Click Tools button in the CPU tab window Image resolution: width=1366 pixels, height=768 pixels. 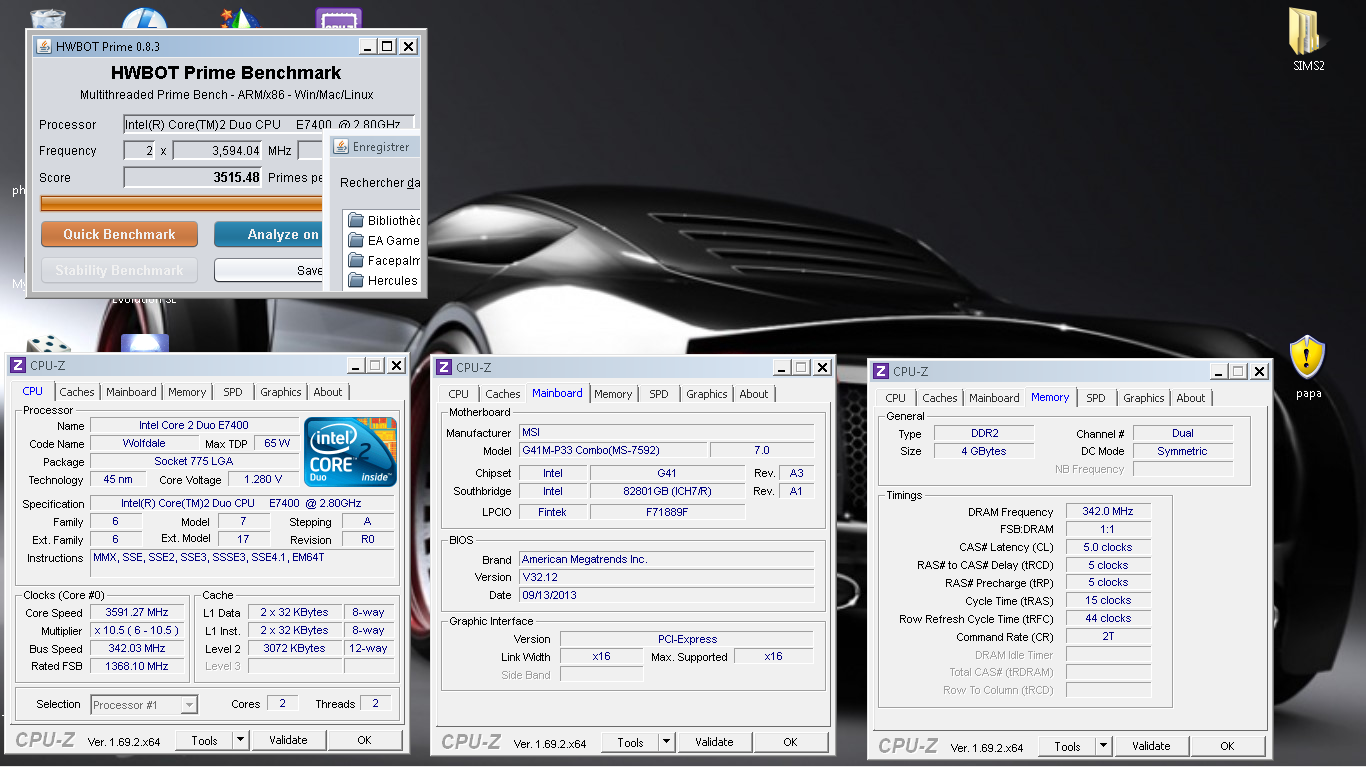(x=204, y=740)
